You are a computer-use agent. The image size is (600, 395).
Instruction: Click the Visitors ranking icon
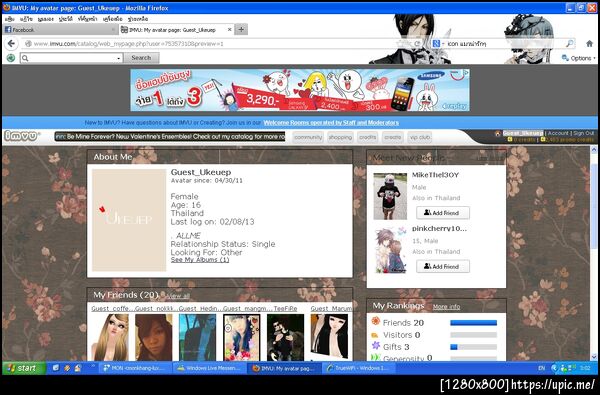375,335
